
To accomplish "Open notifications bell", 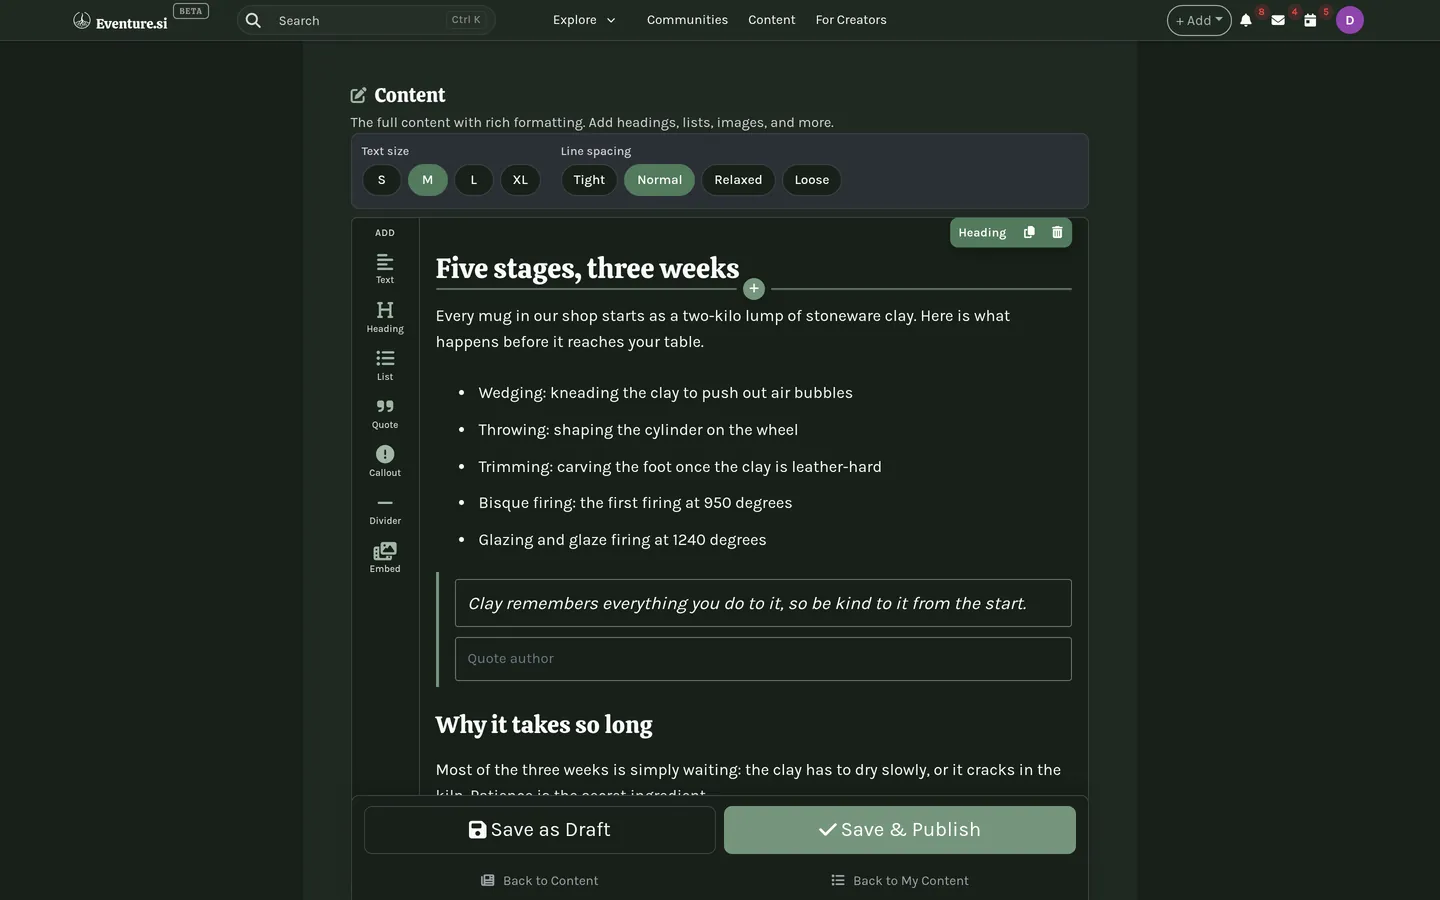I will [x=1246, y=20].
